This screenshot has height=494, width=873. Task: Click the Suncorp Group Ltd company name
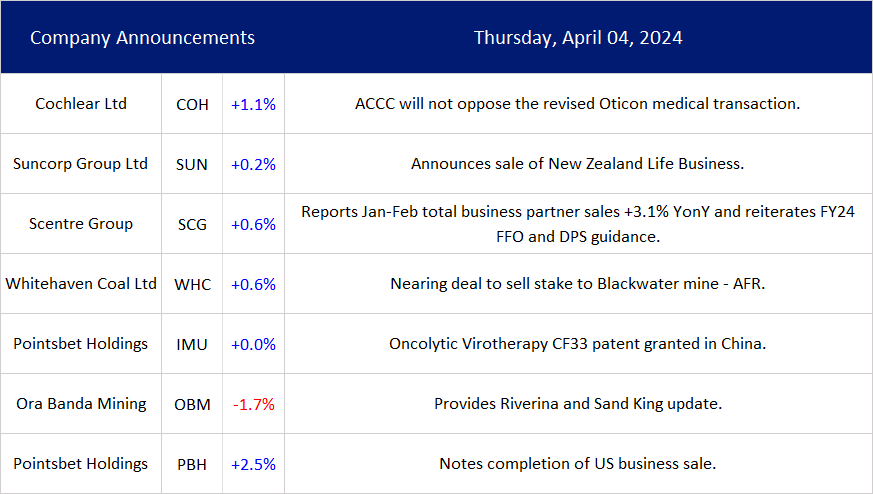click(x=81, y=164)
